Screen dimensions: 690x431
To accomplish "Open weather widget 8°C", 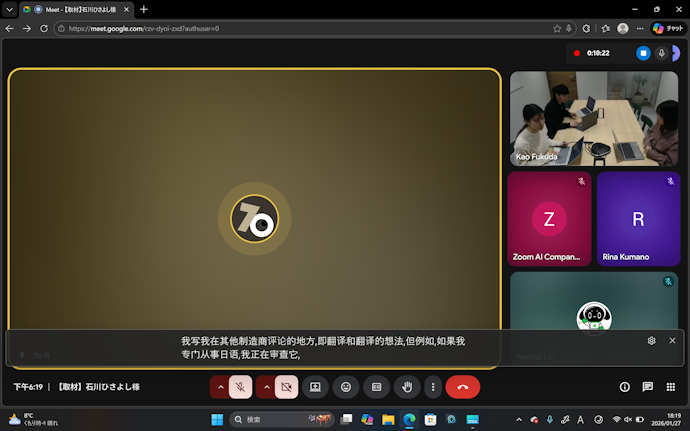I will point(33,420).
